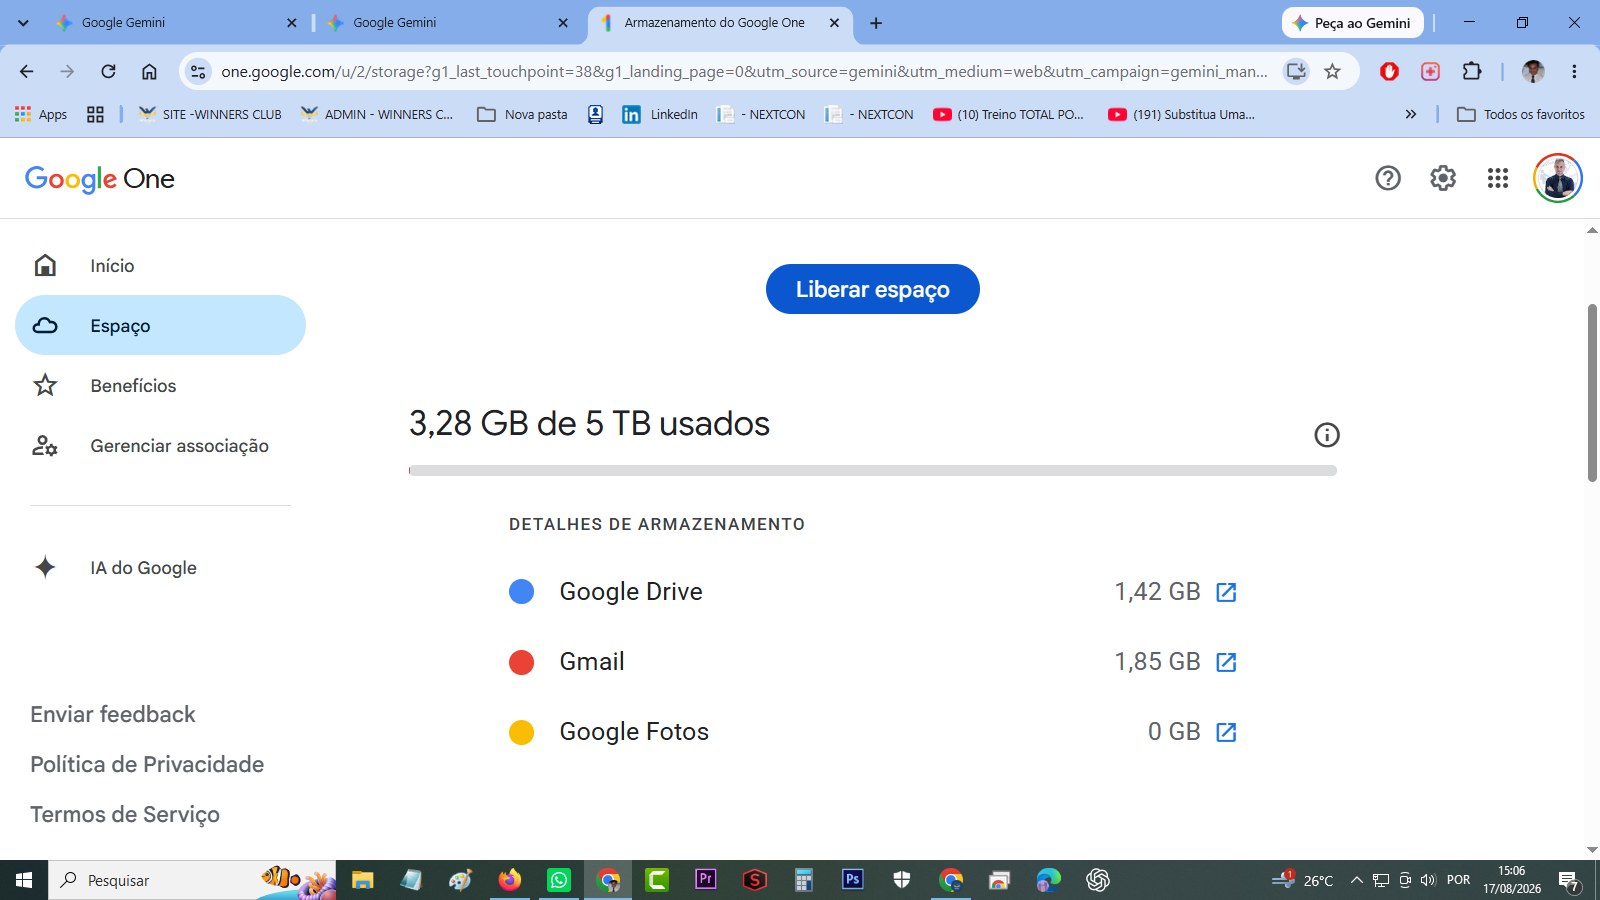The height and width of the screenshot is (900, 1600).
Task: Open Google Fotos storage external link
Action: [1226, 732]
